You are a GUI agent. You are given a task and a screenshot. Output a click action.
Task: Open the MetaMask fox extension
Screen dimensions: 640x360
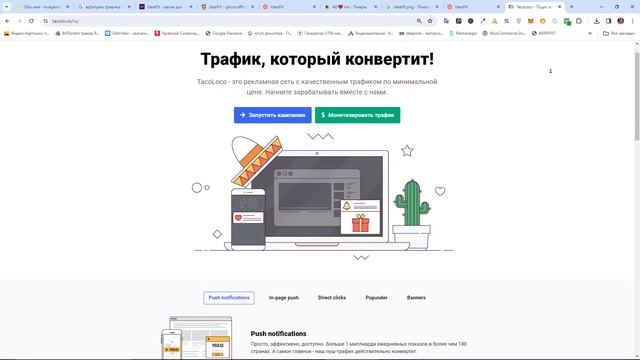click(x=531, y=21)
